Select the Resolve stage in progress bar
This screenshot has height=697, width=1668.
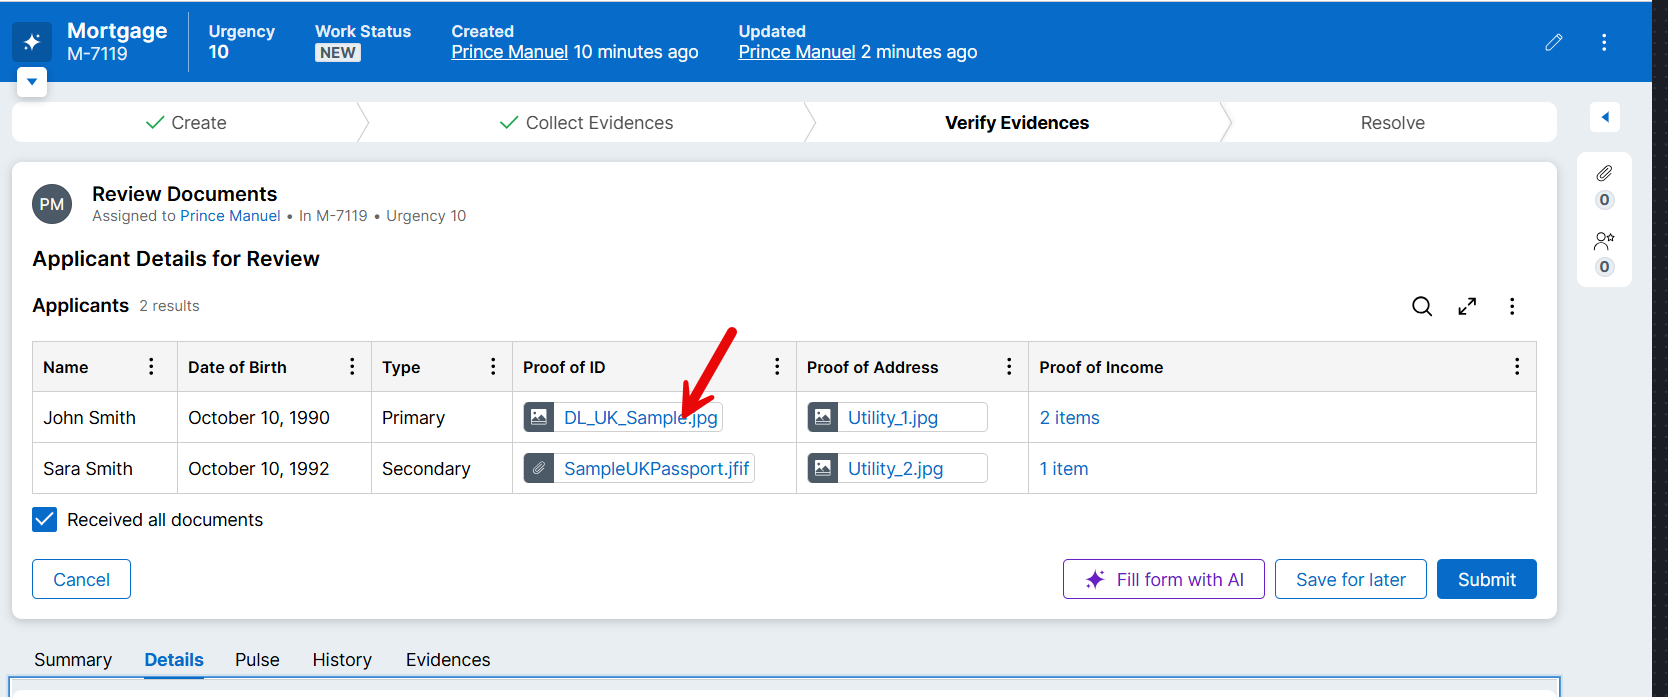pos(1392,123)
